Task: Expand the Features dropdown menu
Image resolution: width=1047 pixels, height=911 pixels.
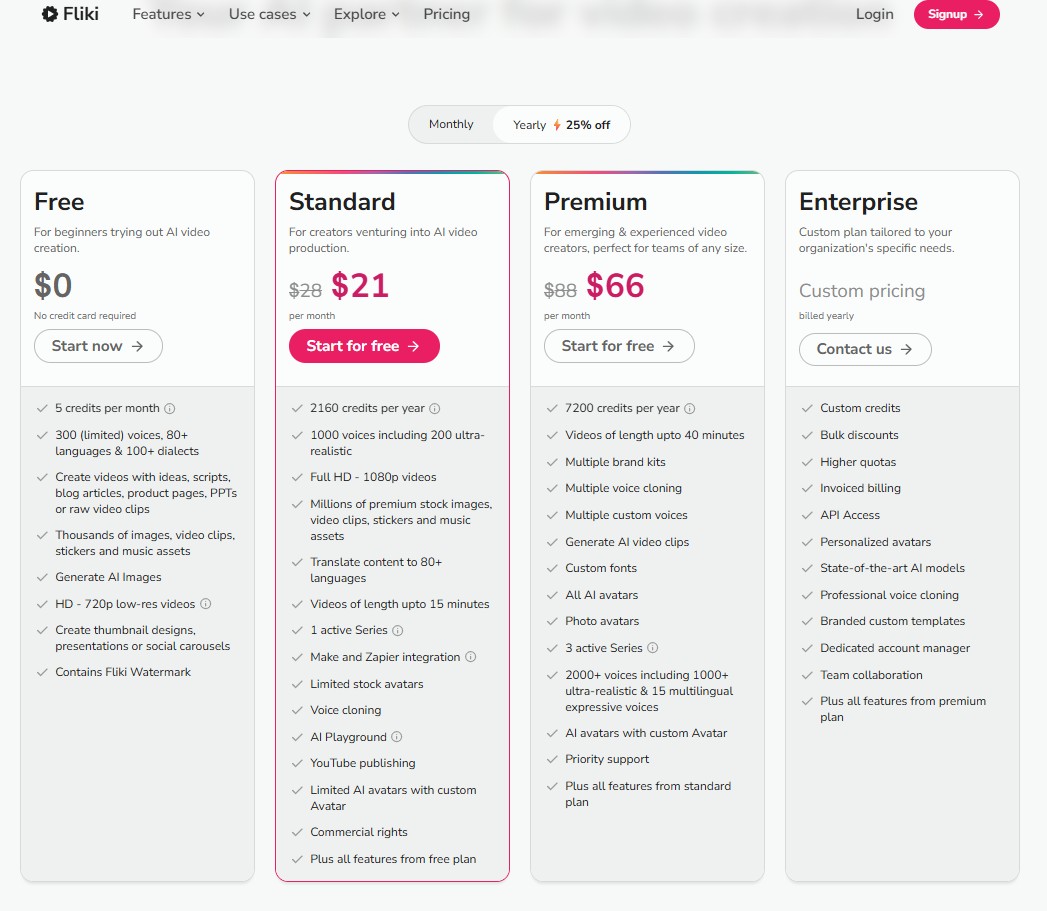Action: pos(167,14)
